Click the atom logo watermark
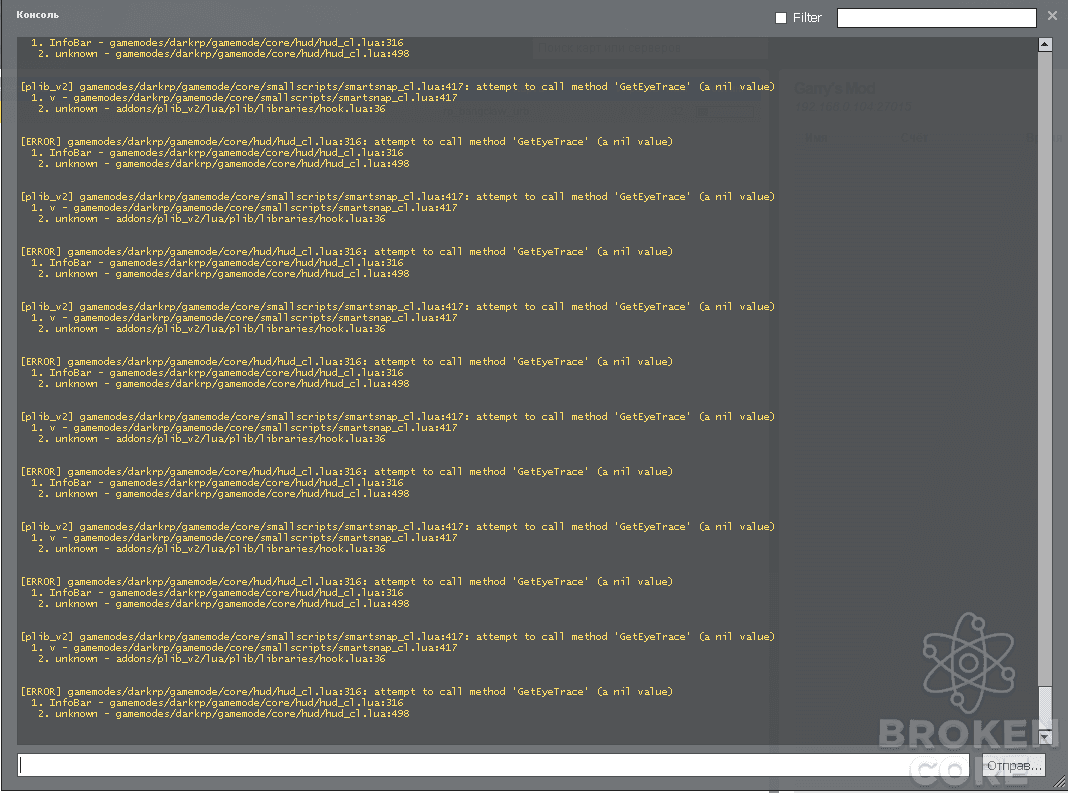 click(969, 662)
